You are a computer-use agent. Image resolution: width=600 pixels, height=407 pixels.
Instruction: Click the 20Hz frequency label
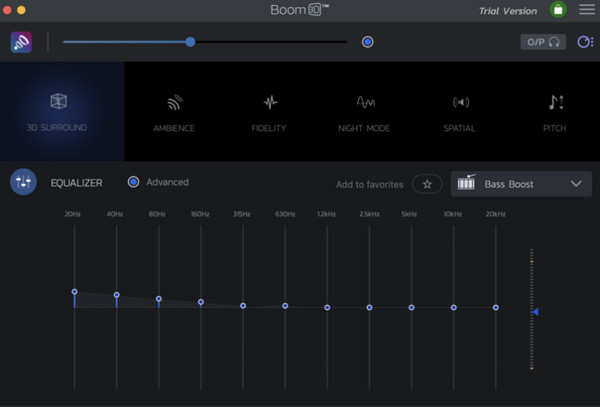73,214
